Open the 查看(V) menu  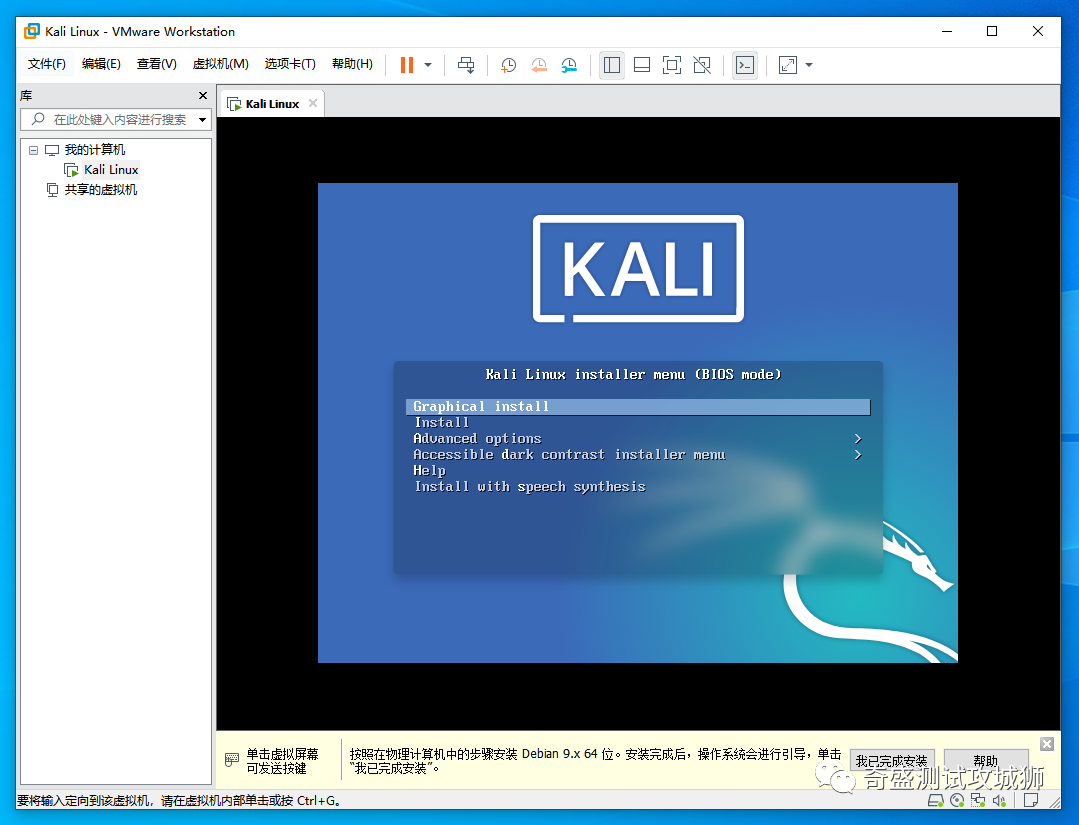click(156, 64)
